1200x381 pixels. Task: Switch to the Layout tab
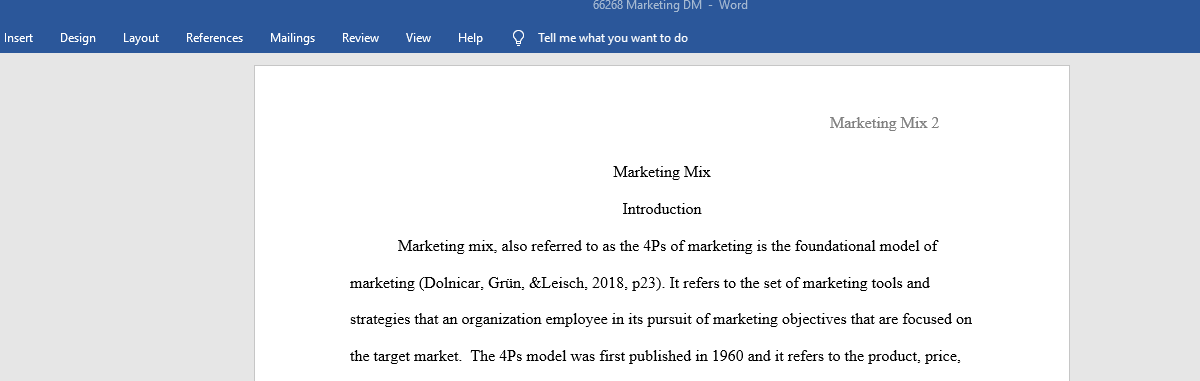coord(141,38)
